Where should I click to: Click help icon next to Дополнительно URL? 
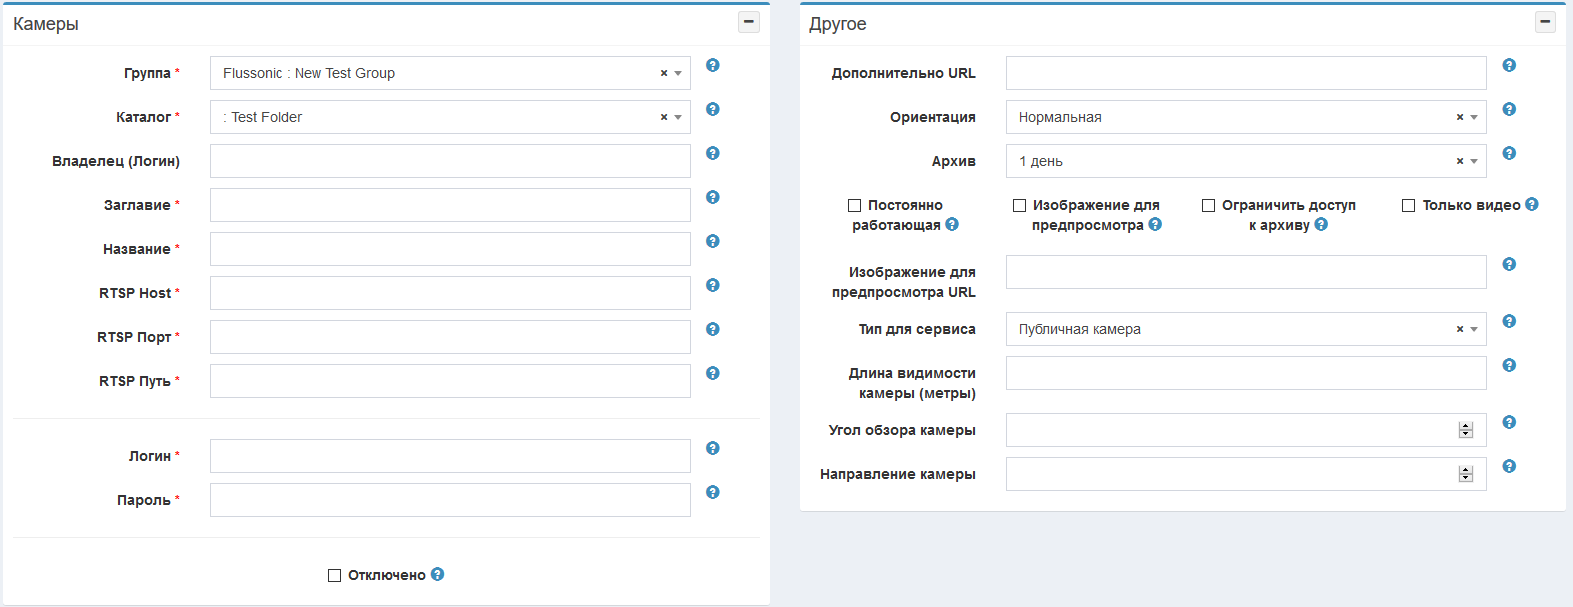pyautogui.click(x=1509, y=65)
